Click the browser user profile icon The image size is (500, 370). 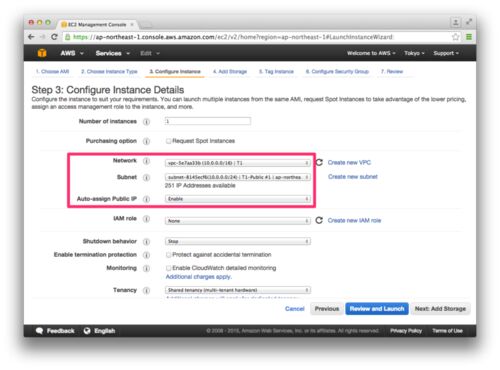pos(456,22)
